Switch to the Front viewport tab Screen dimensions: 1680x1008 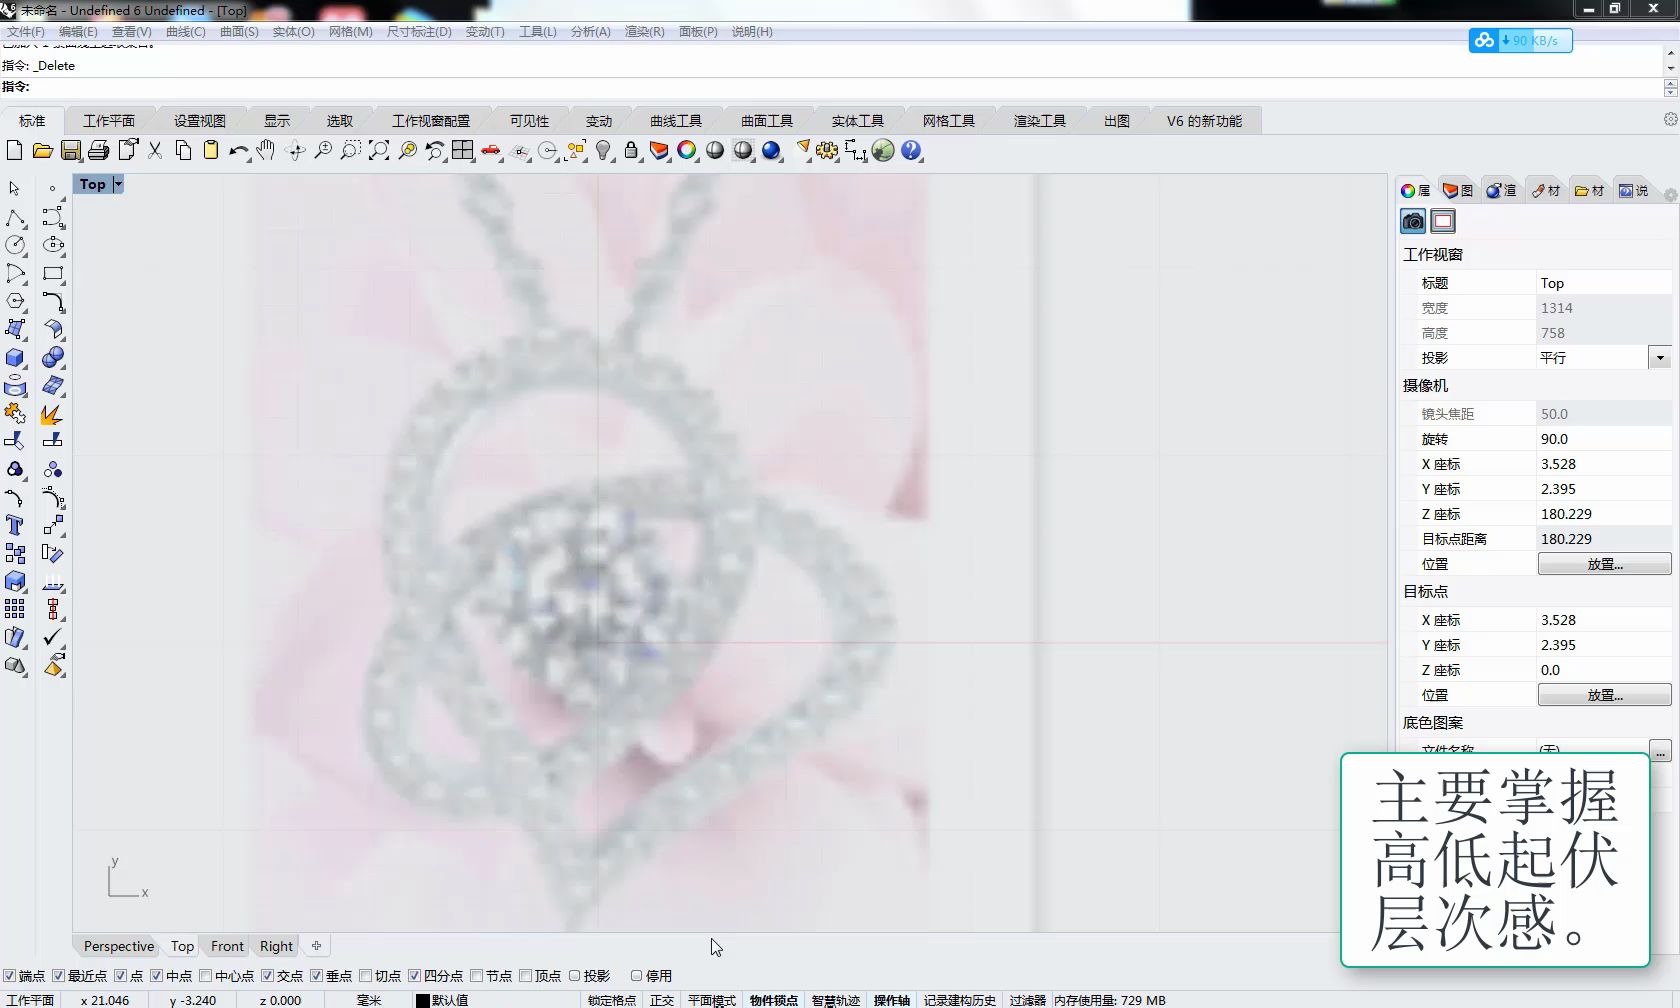[x=227, y=946]
